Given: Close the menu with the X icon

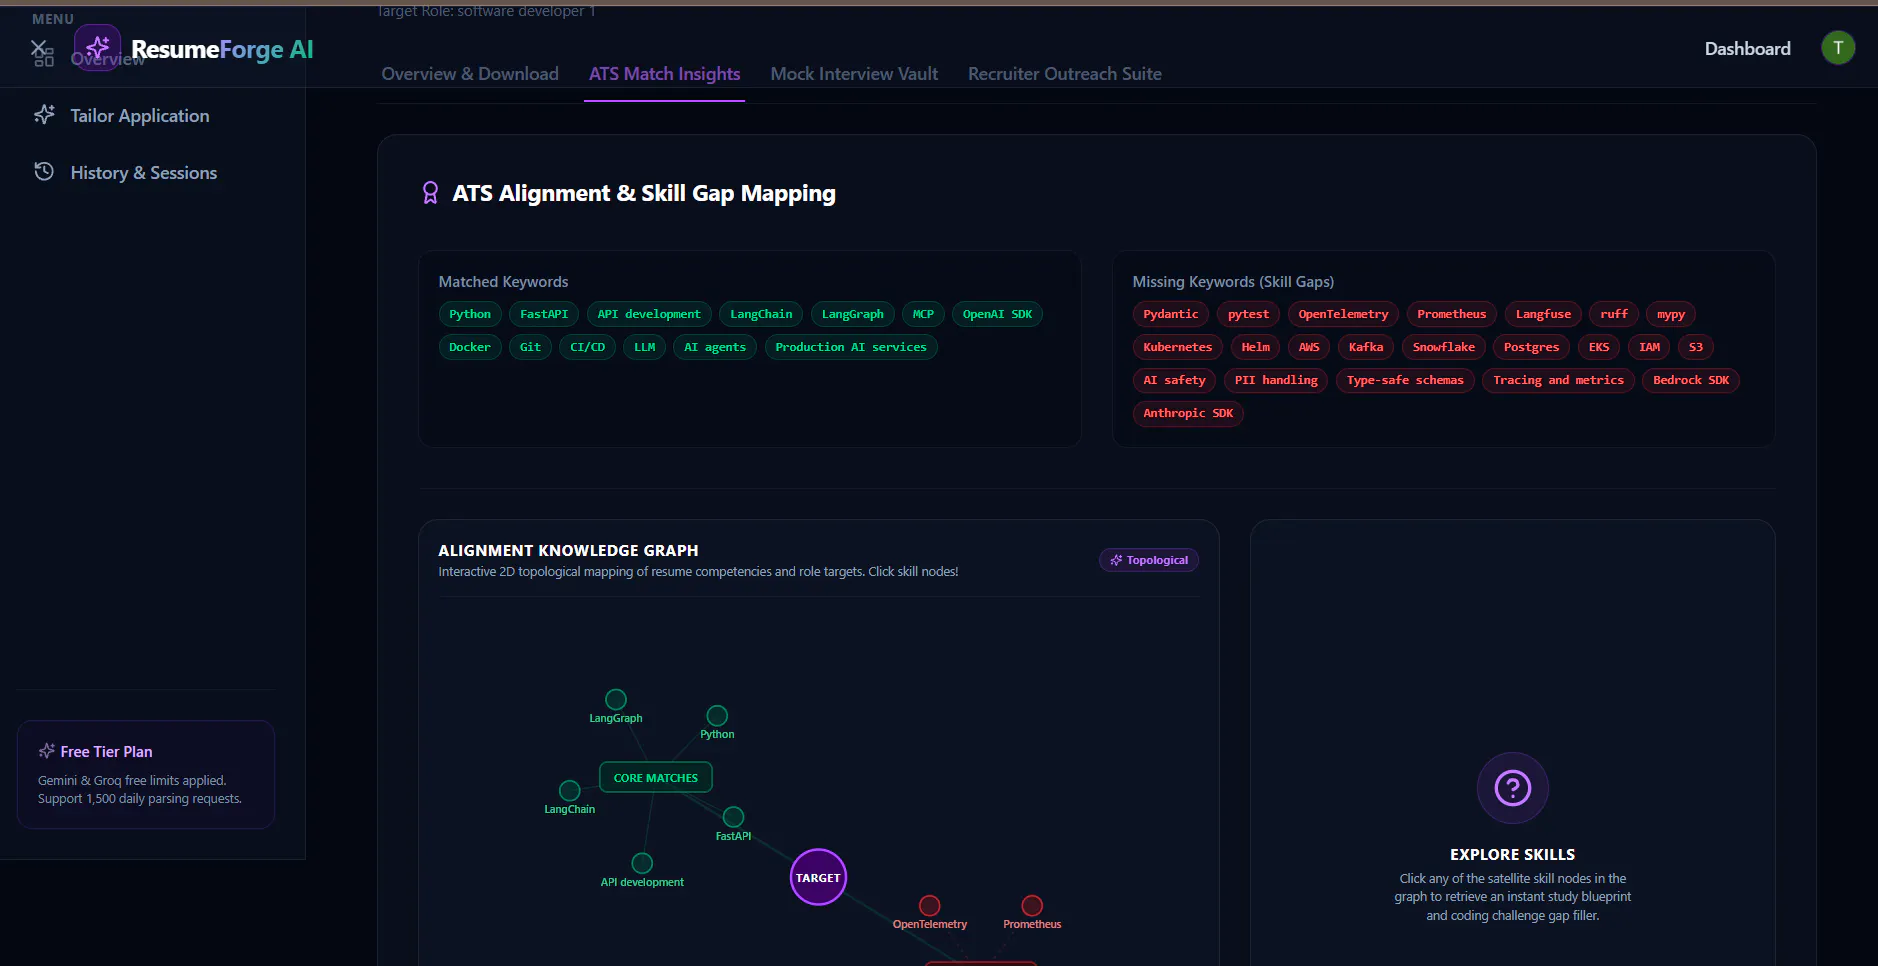Looking at the screenshot, I should coord(38,48).
